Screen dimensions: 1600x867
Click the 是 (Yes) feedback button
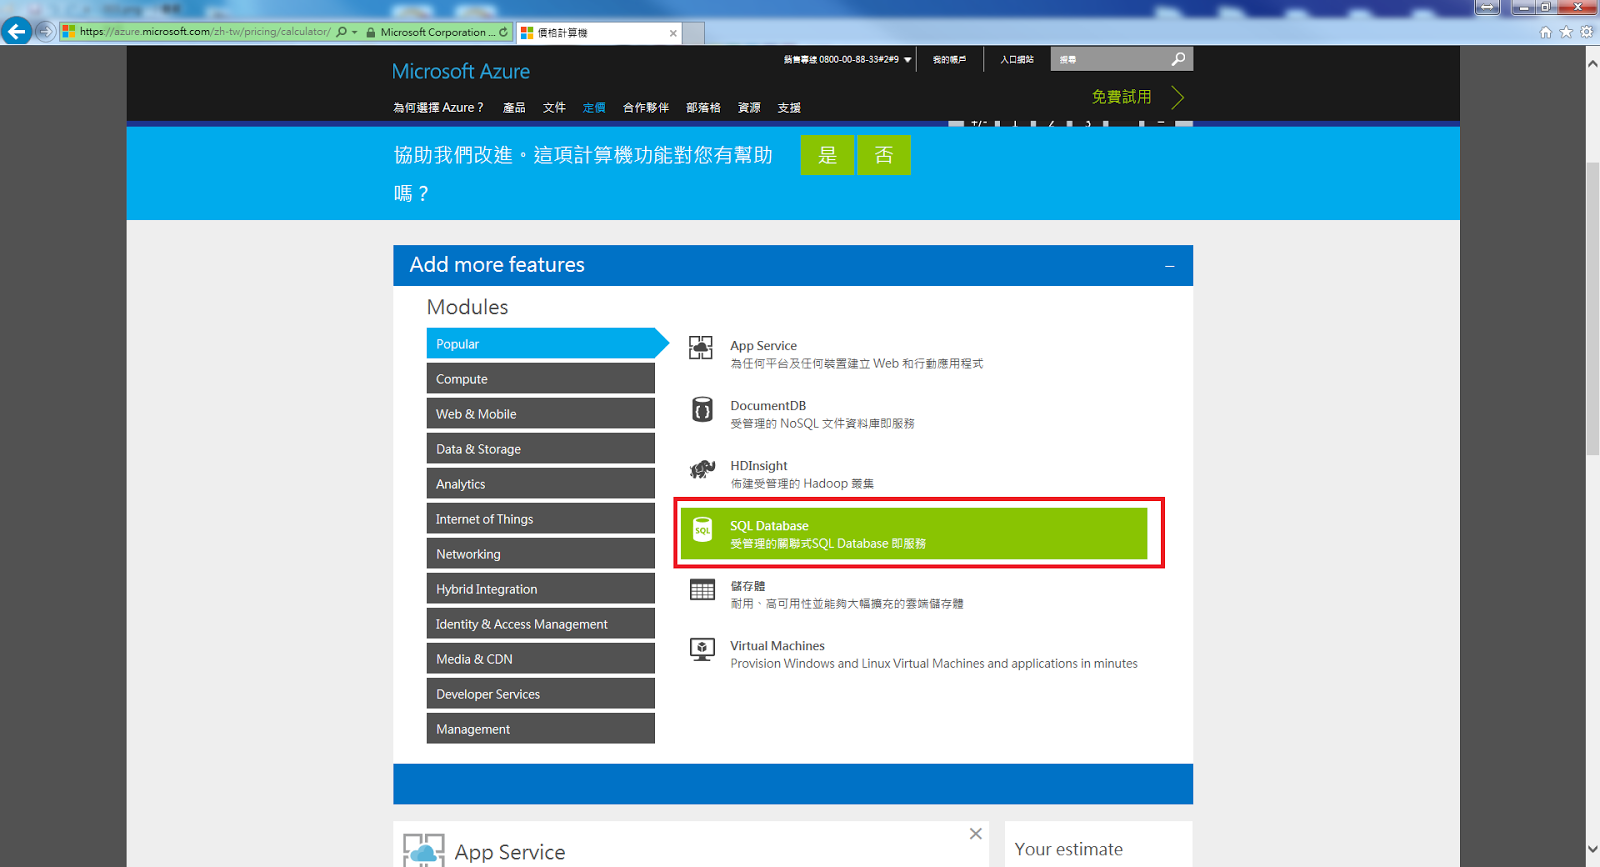827,155
